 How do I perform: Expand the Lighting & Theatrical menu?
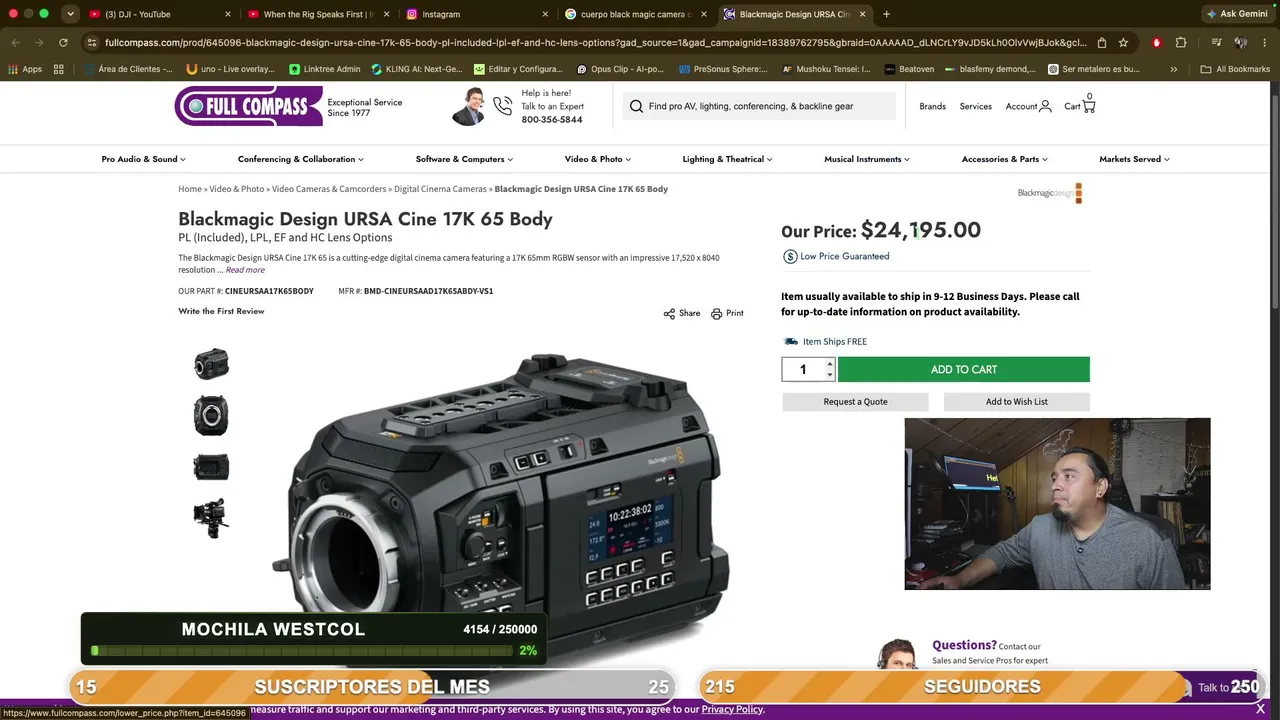[x=727, y=159]
